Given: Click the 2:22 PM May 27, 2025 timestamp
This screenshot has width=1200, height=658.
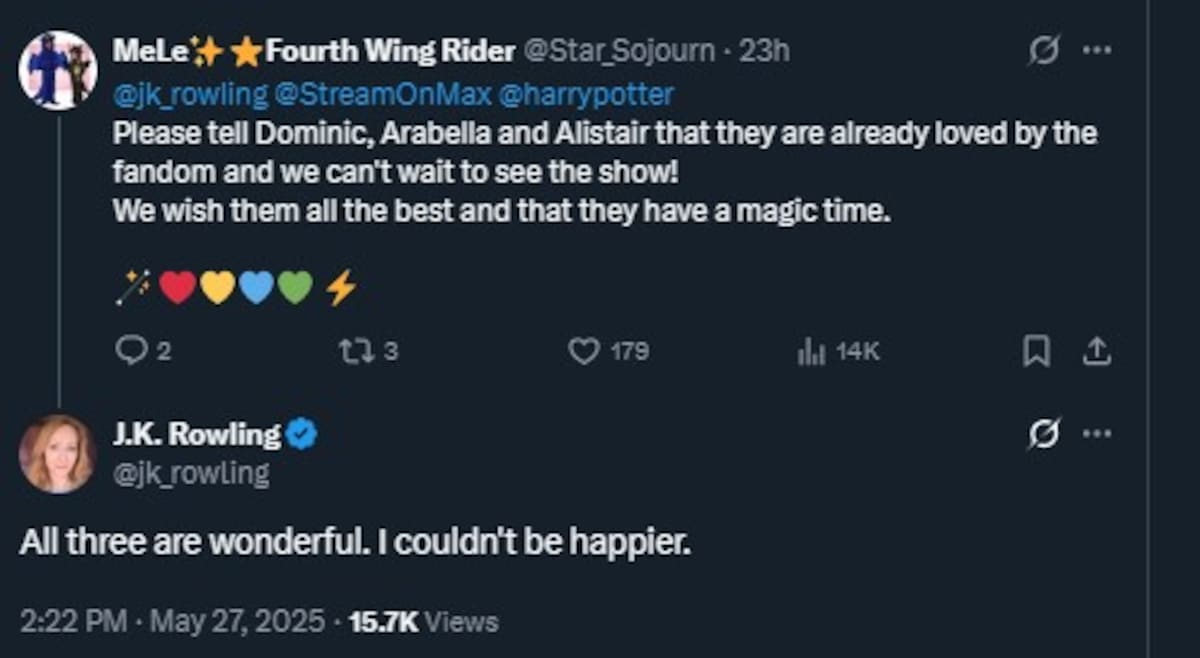Looking at the screenshot, I should click(x=172, y=621).
